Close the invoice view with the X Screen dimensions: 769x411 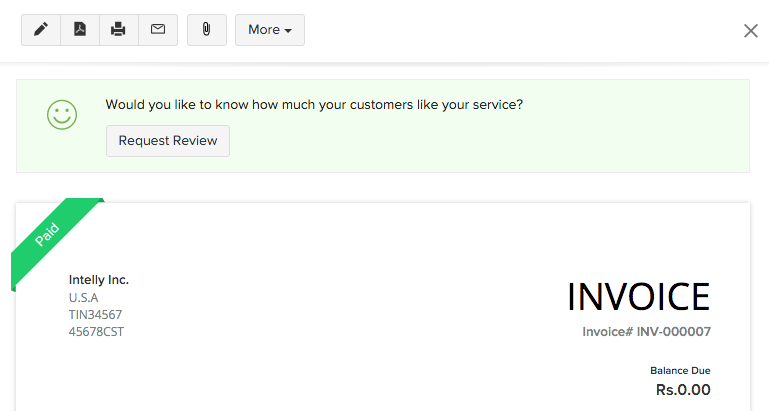[x=751, y=31]
